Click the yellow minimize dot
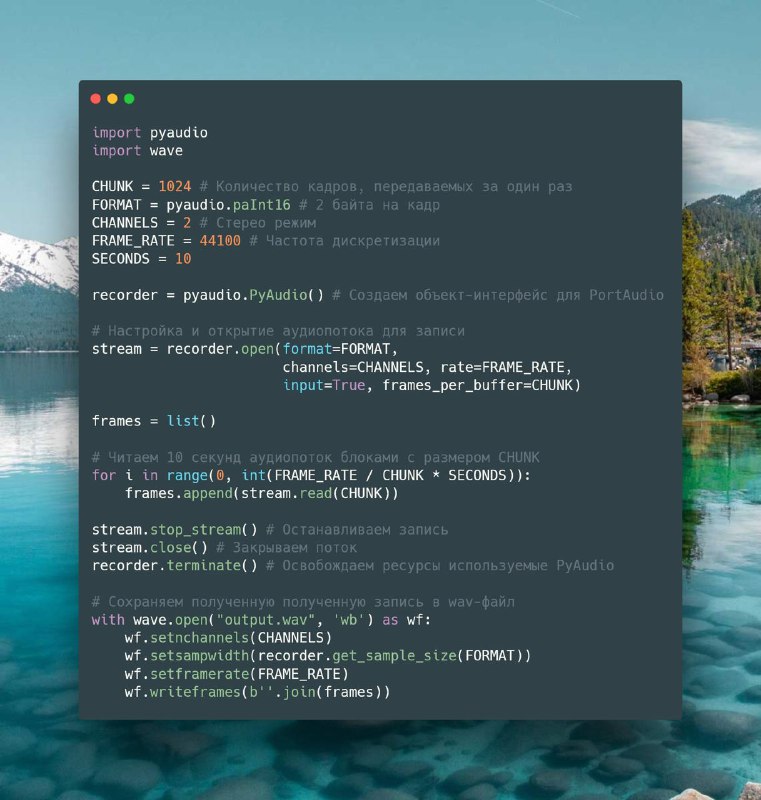 (112, 99)
